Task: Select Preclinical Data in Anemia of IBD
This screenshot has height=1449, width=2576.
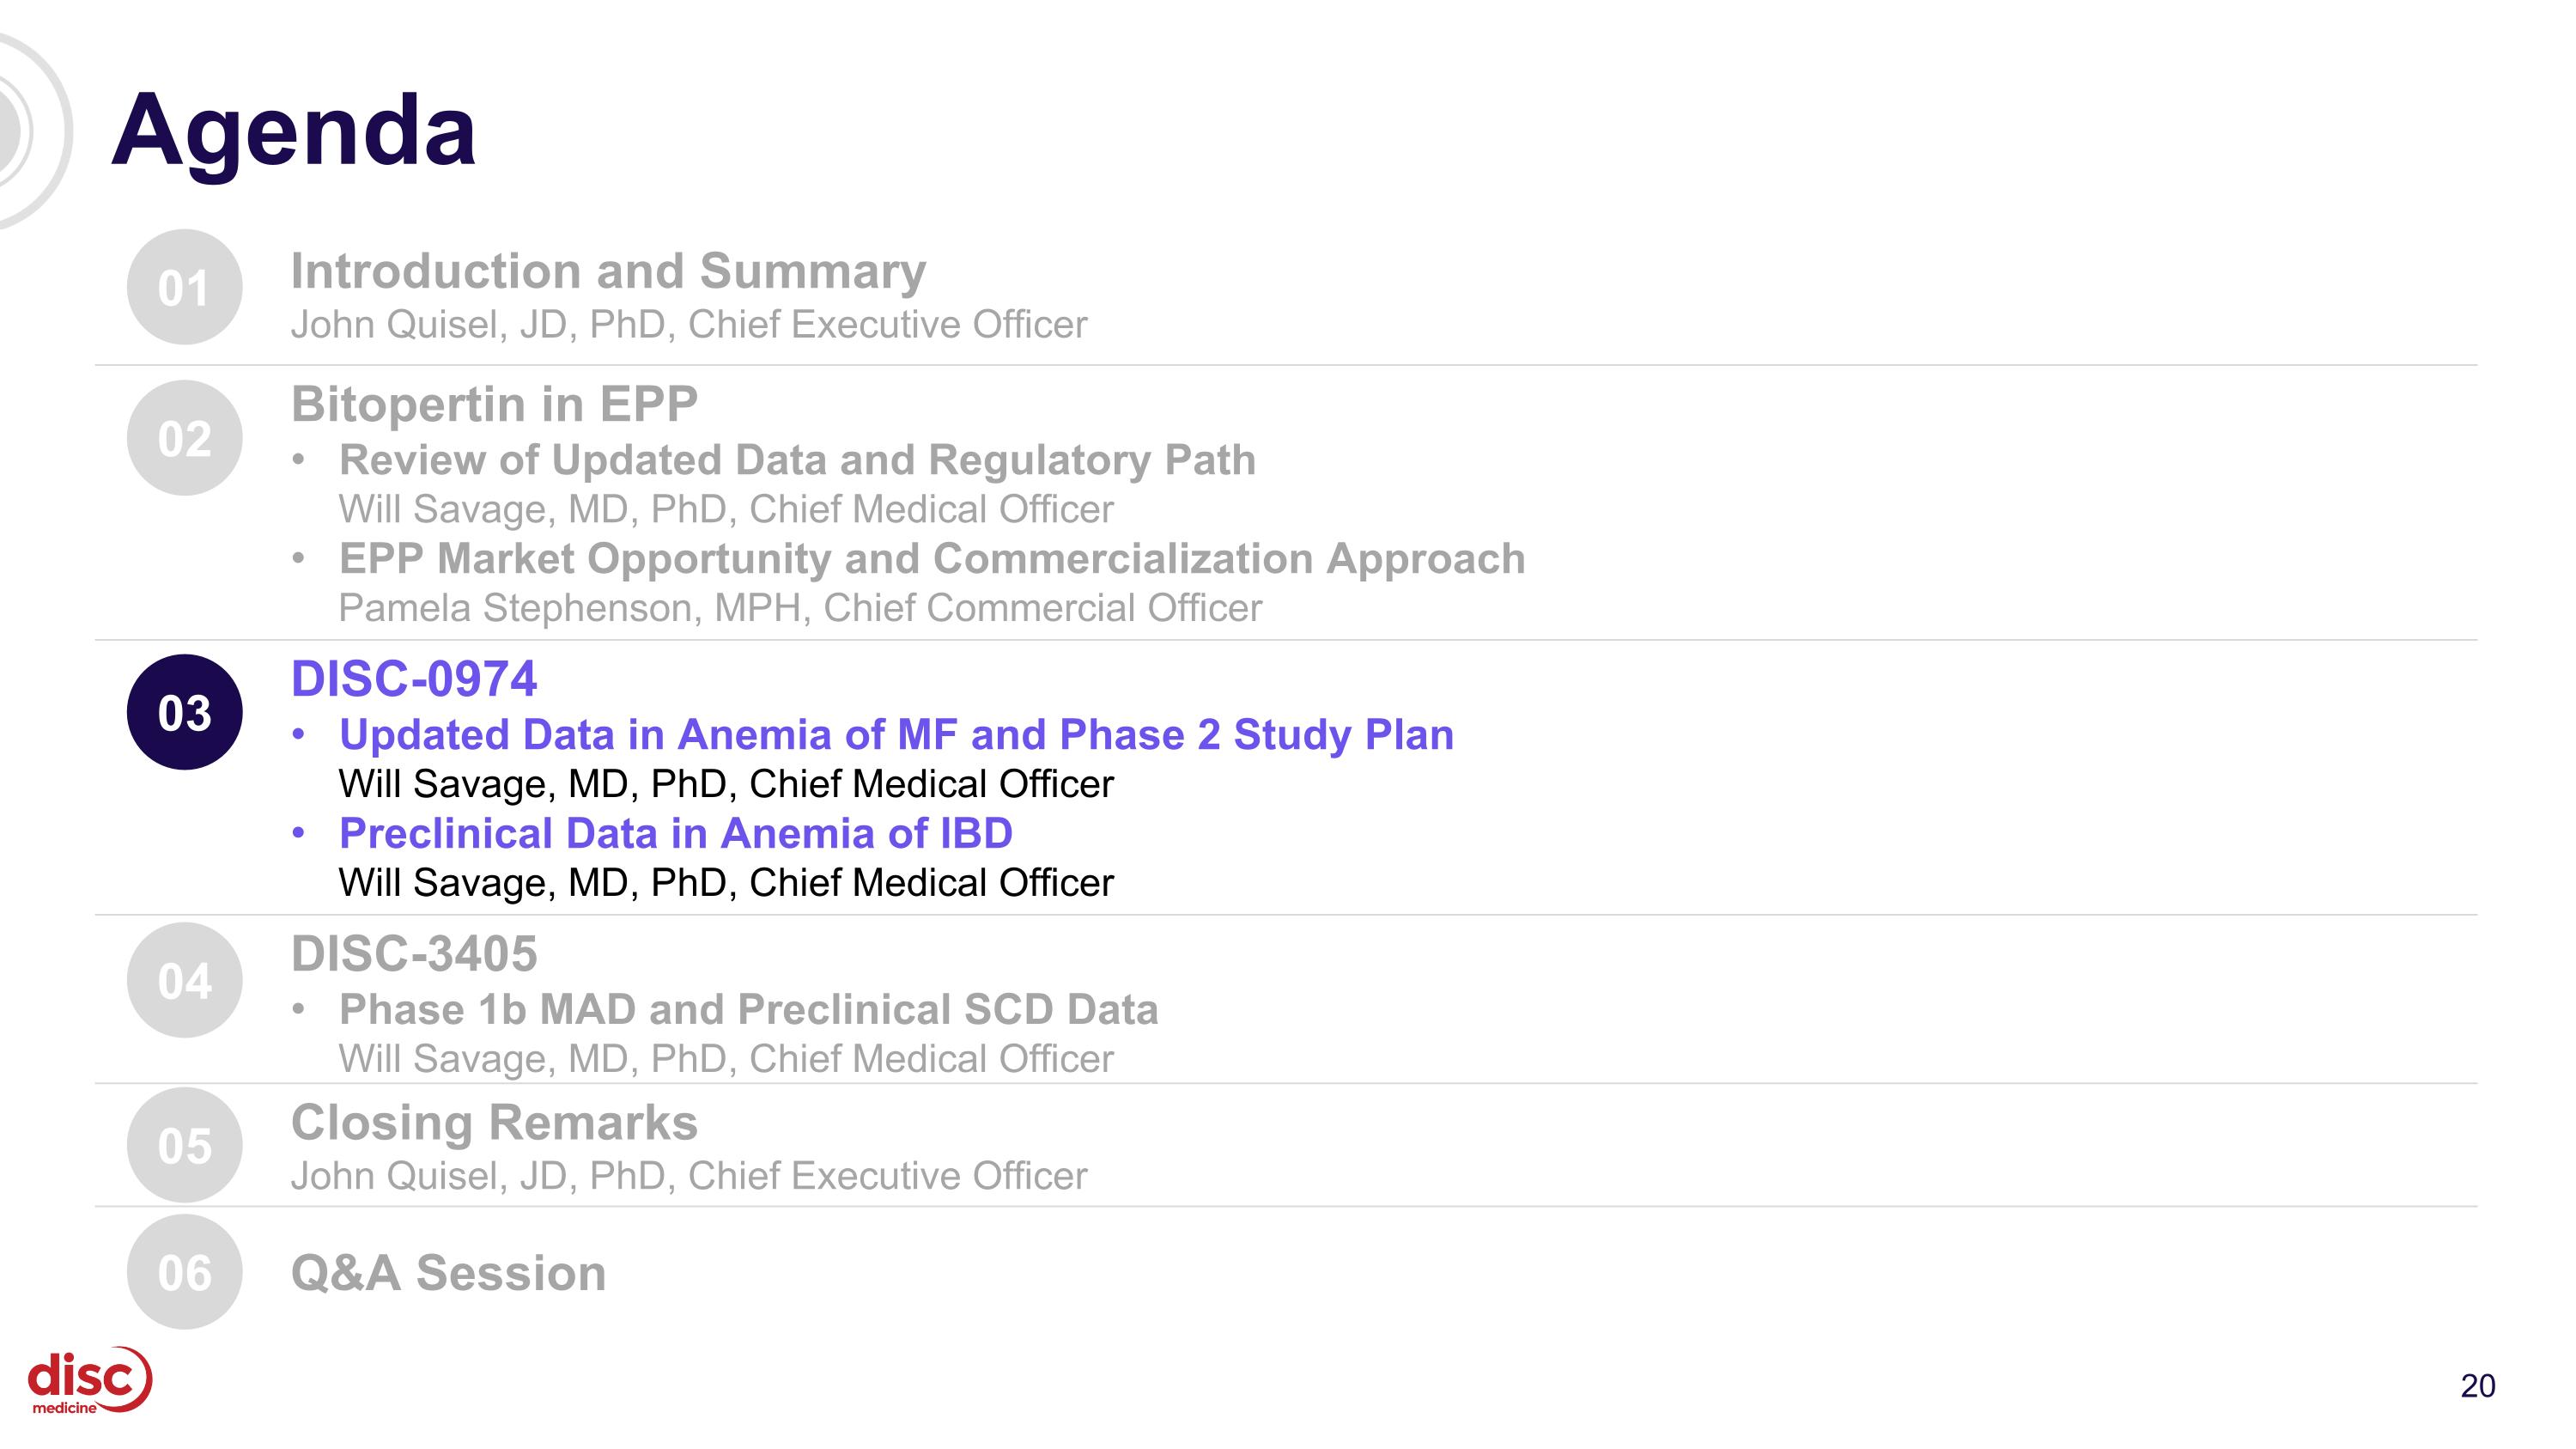Action: click(676, 833)
